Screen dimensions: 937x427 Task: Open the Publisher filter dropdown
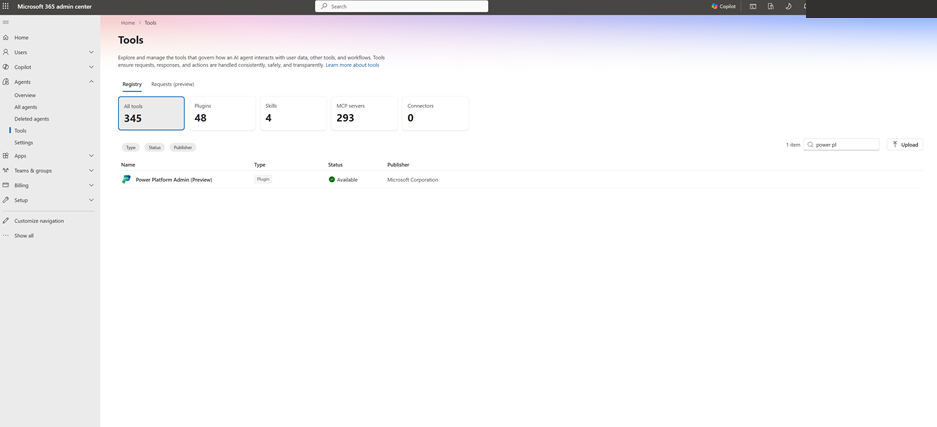183,148
